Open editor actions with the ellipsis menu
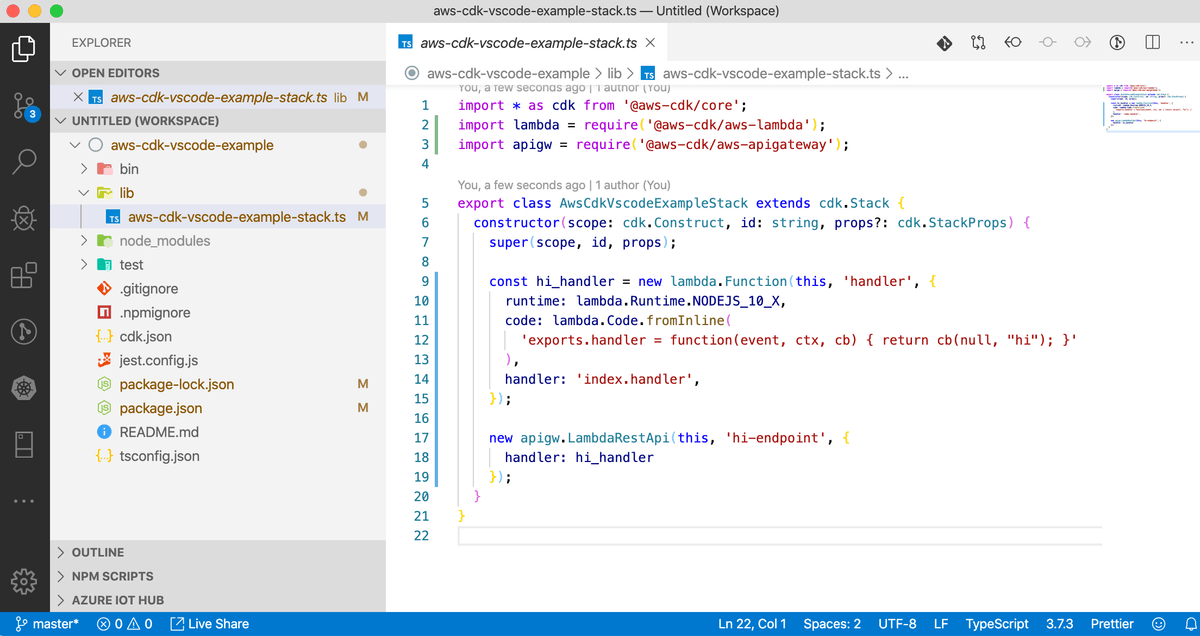The height and width of the screenshot is (636, 1200). [x=1185, y=42]
